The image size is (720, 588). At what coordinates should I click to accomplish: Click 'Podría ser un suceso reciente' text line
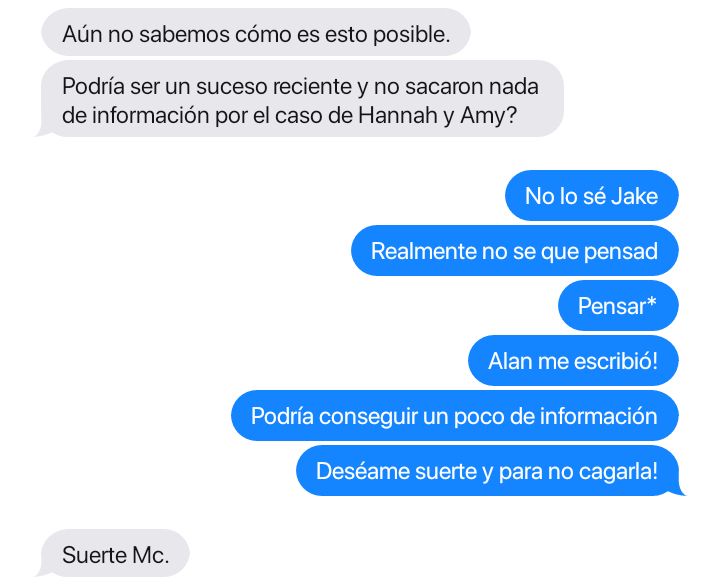[207, 86]
